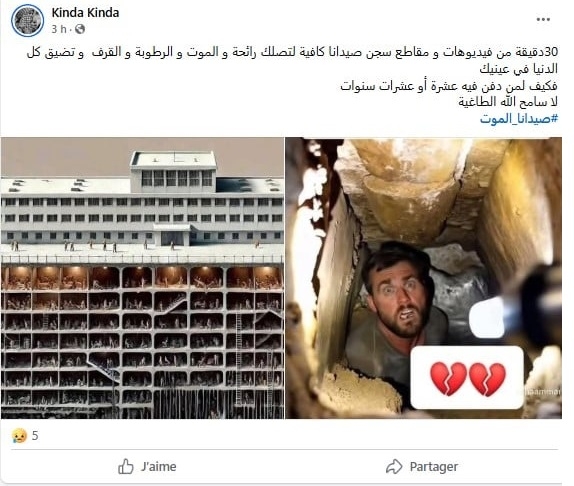The image size is (574, 486).
Task: Click the Kinda Kinda author name
Action: (x=85, y=13)
